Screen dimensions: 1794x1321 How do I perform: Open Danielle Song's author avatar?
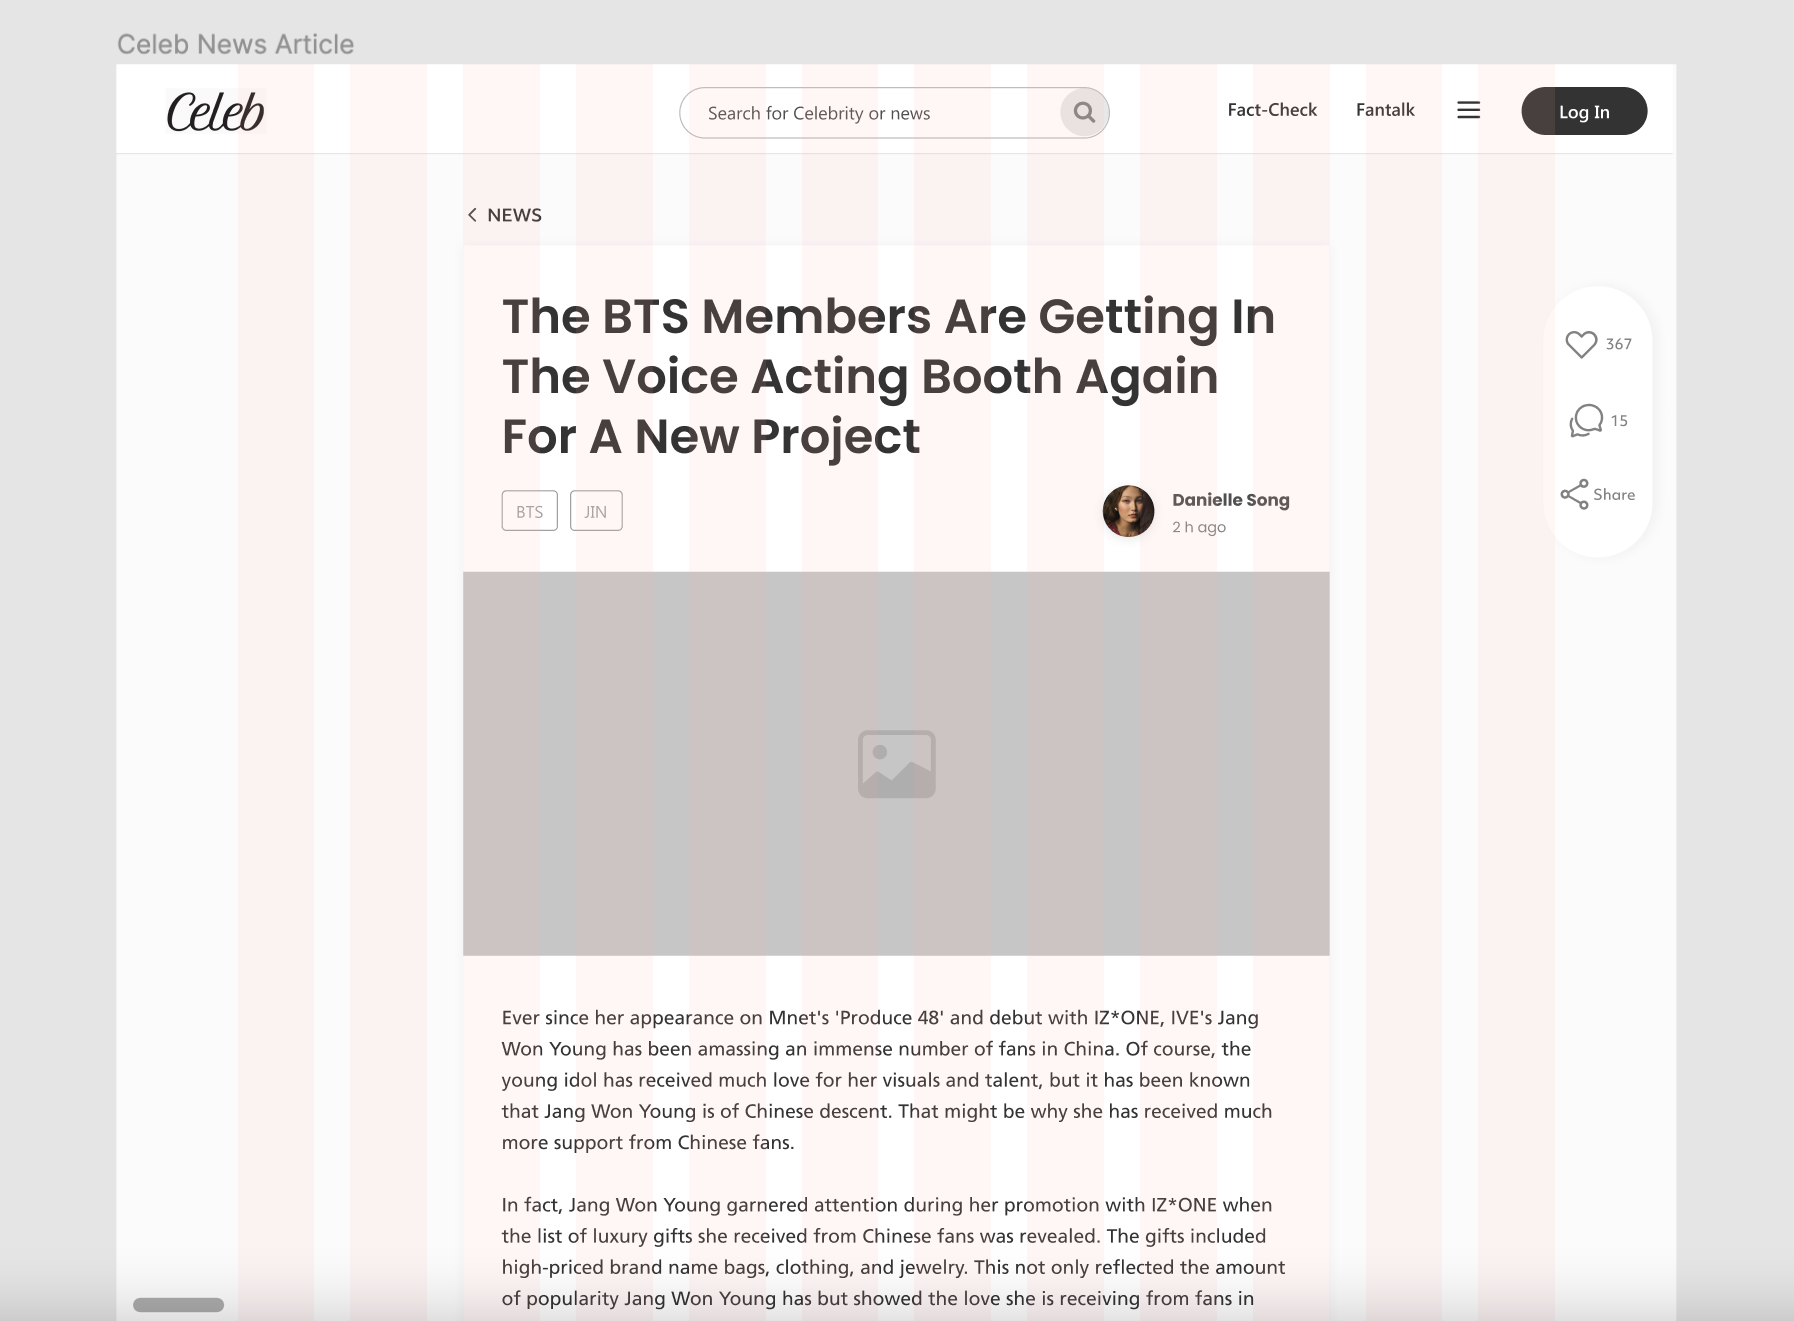pos(1128,511)
